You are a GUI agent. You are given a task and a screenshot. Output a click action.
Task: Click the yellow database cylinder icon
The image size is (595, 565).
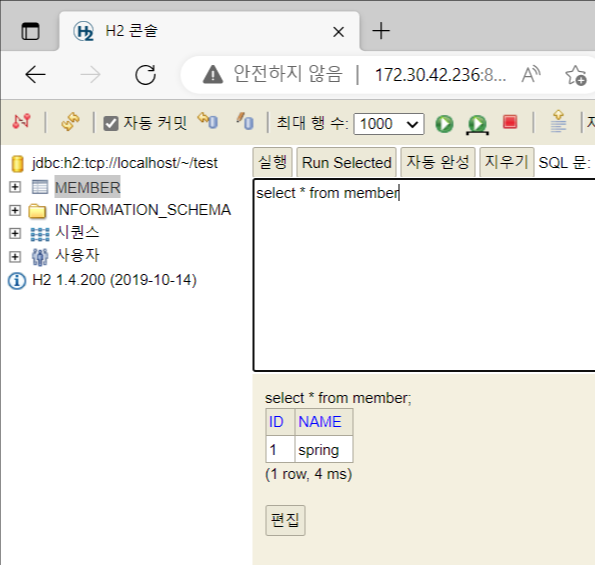(17, 164)
